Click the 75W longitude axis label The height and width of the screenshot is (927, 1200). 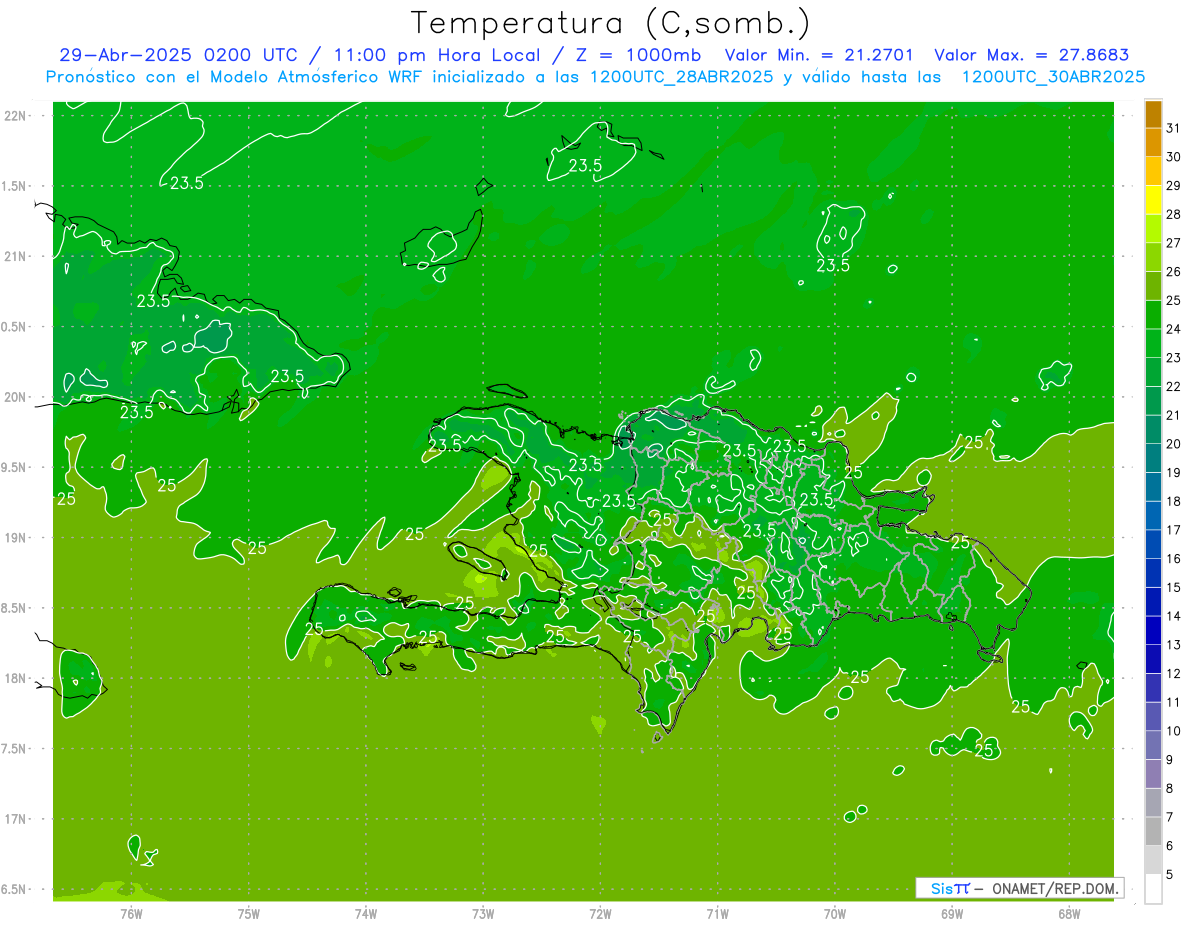point(249,914)
